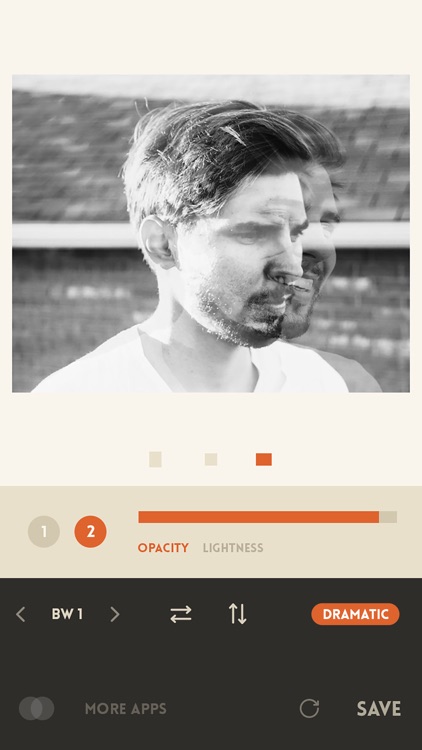Screen dimensions: 422x750
Task: Tap the BW 1 filter label
Action: [x=67, y=614]
